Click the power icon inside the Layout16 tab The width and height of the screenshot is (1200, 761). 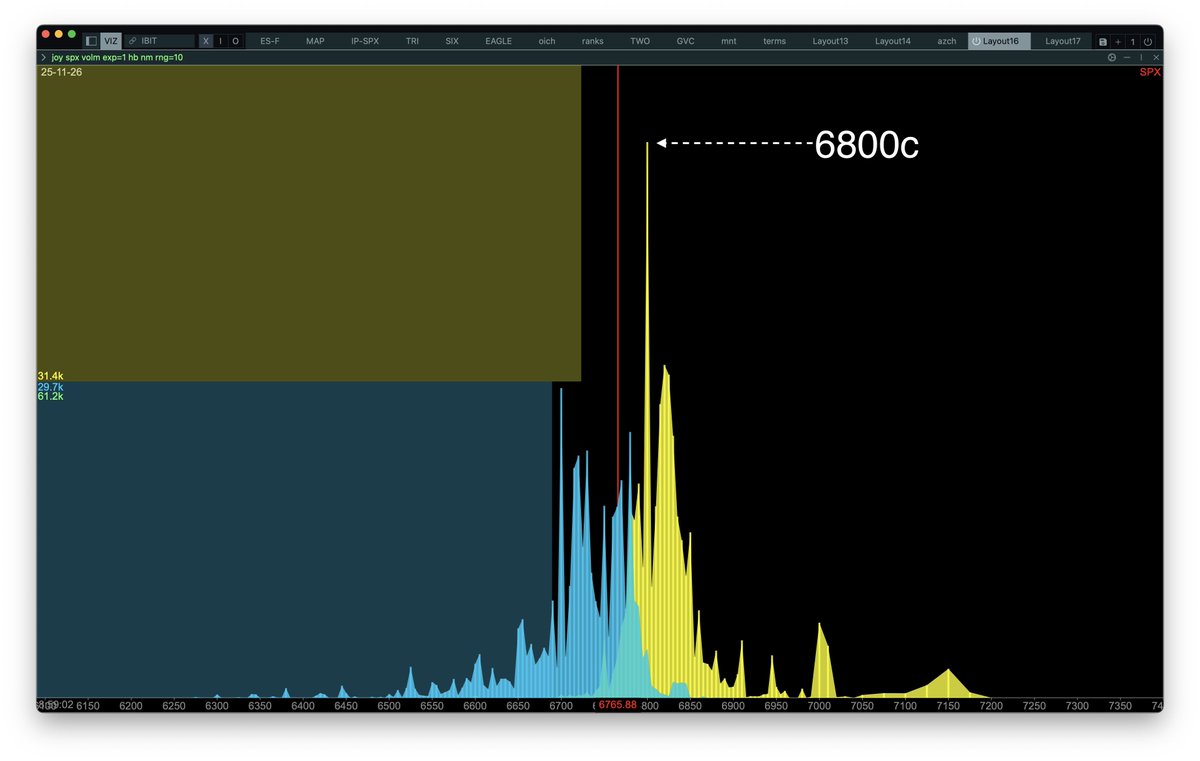click(x=974, y=41)
